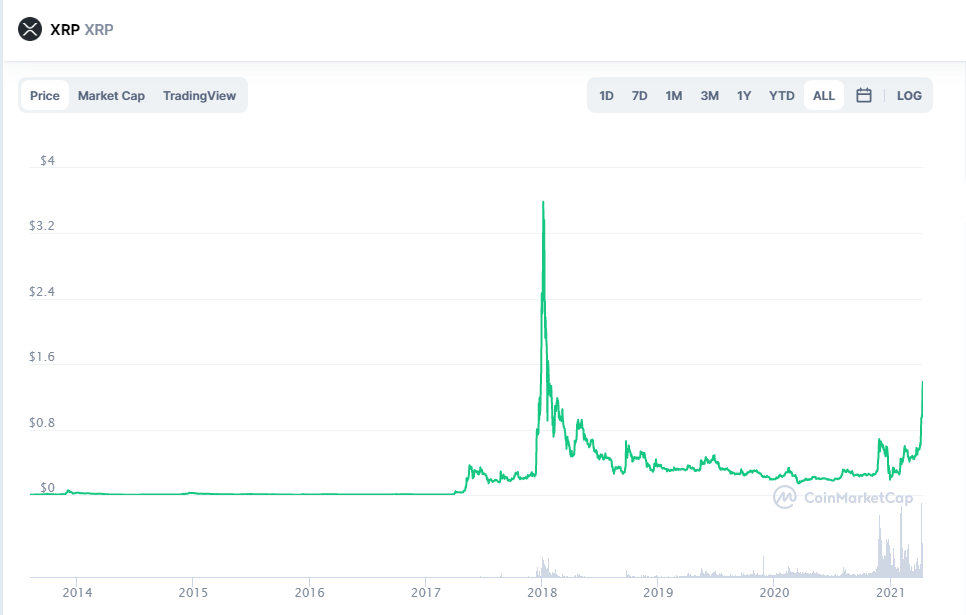Click the 2014 label on the time axis
966x615 pixels.
[x=77, y=592]
